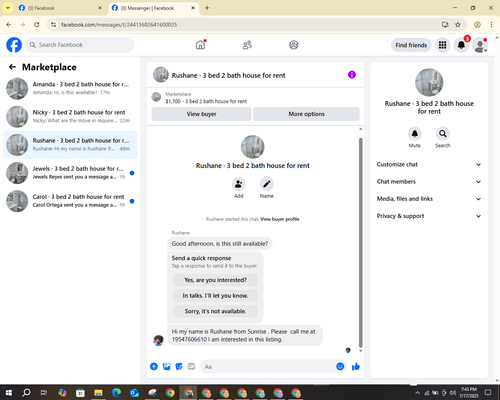This screenshot has height=400, width=500.
Task: Send quick reply "Sorry, it's not available."
Action: click(215, 311)
